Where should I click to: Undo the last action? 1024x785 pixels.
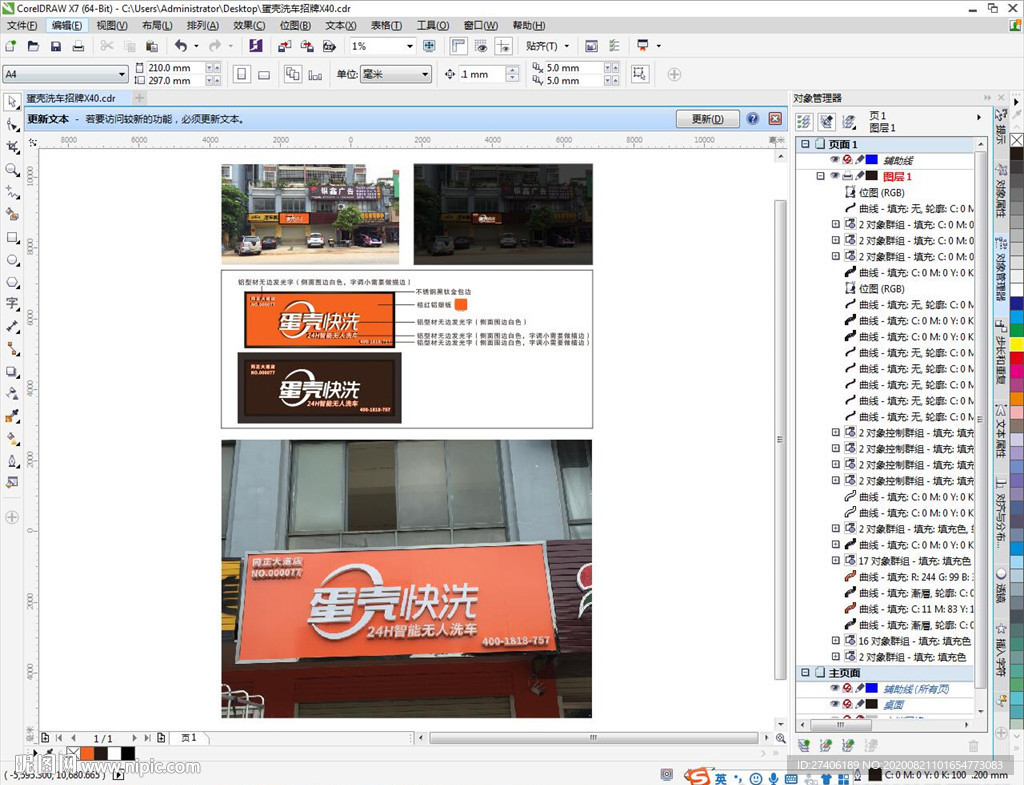click(x=181, y=46)
